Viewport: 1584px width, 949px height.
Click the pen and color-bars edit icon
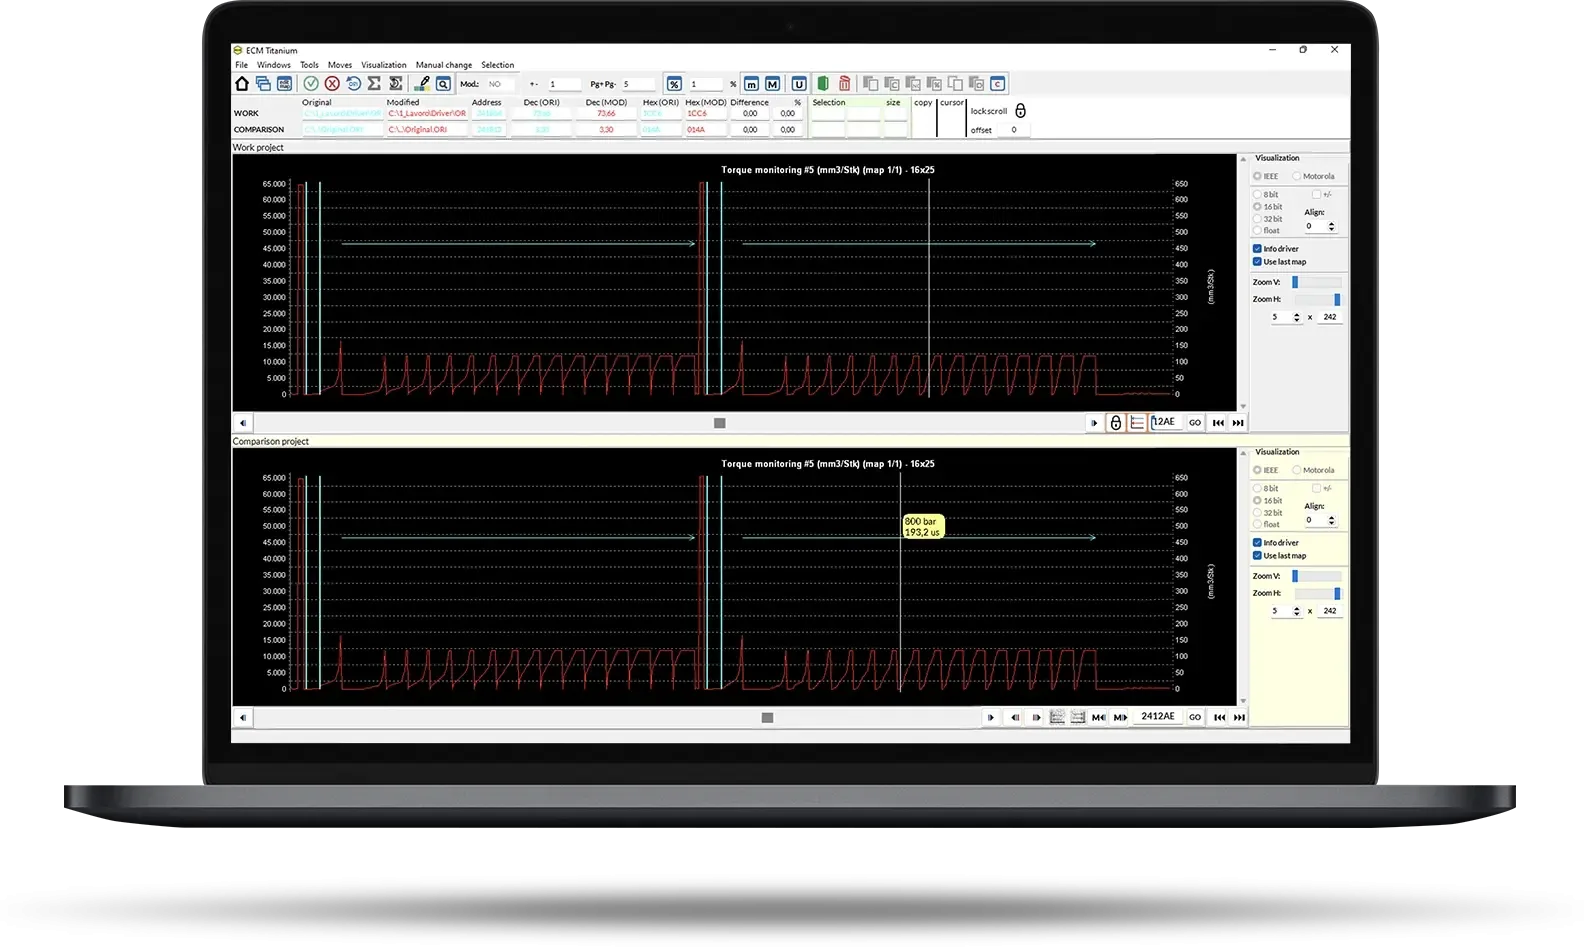click(422, 84)
